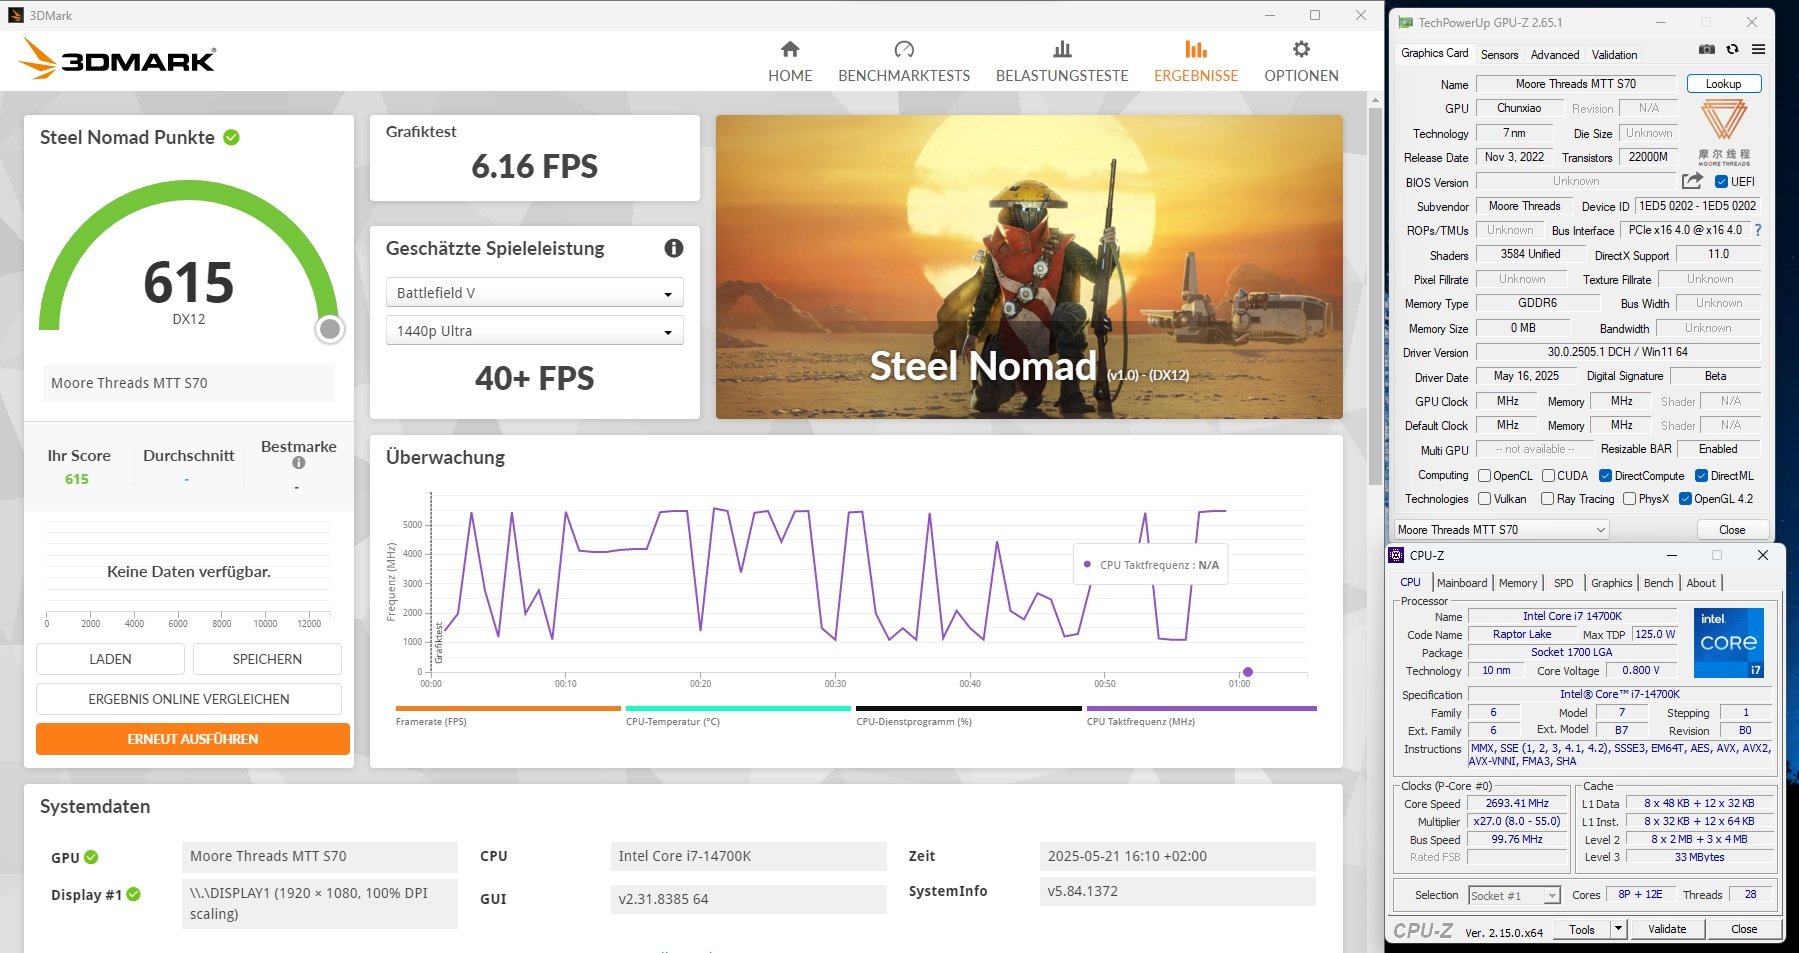Switch to the Validation tab in GPU-Z
Image resolution: width=1799 pixels, height=953 pixels.
coord(1614,55)
